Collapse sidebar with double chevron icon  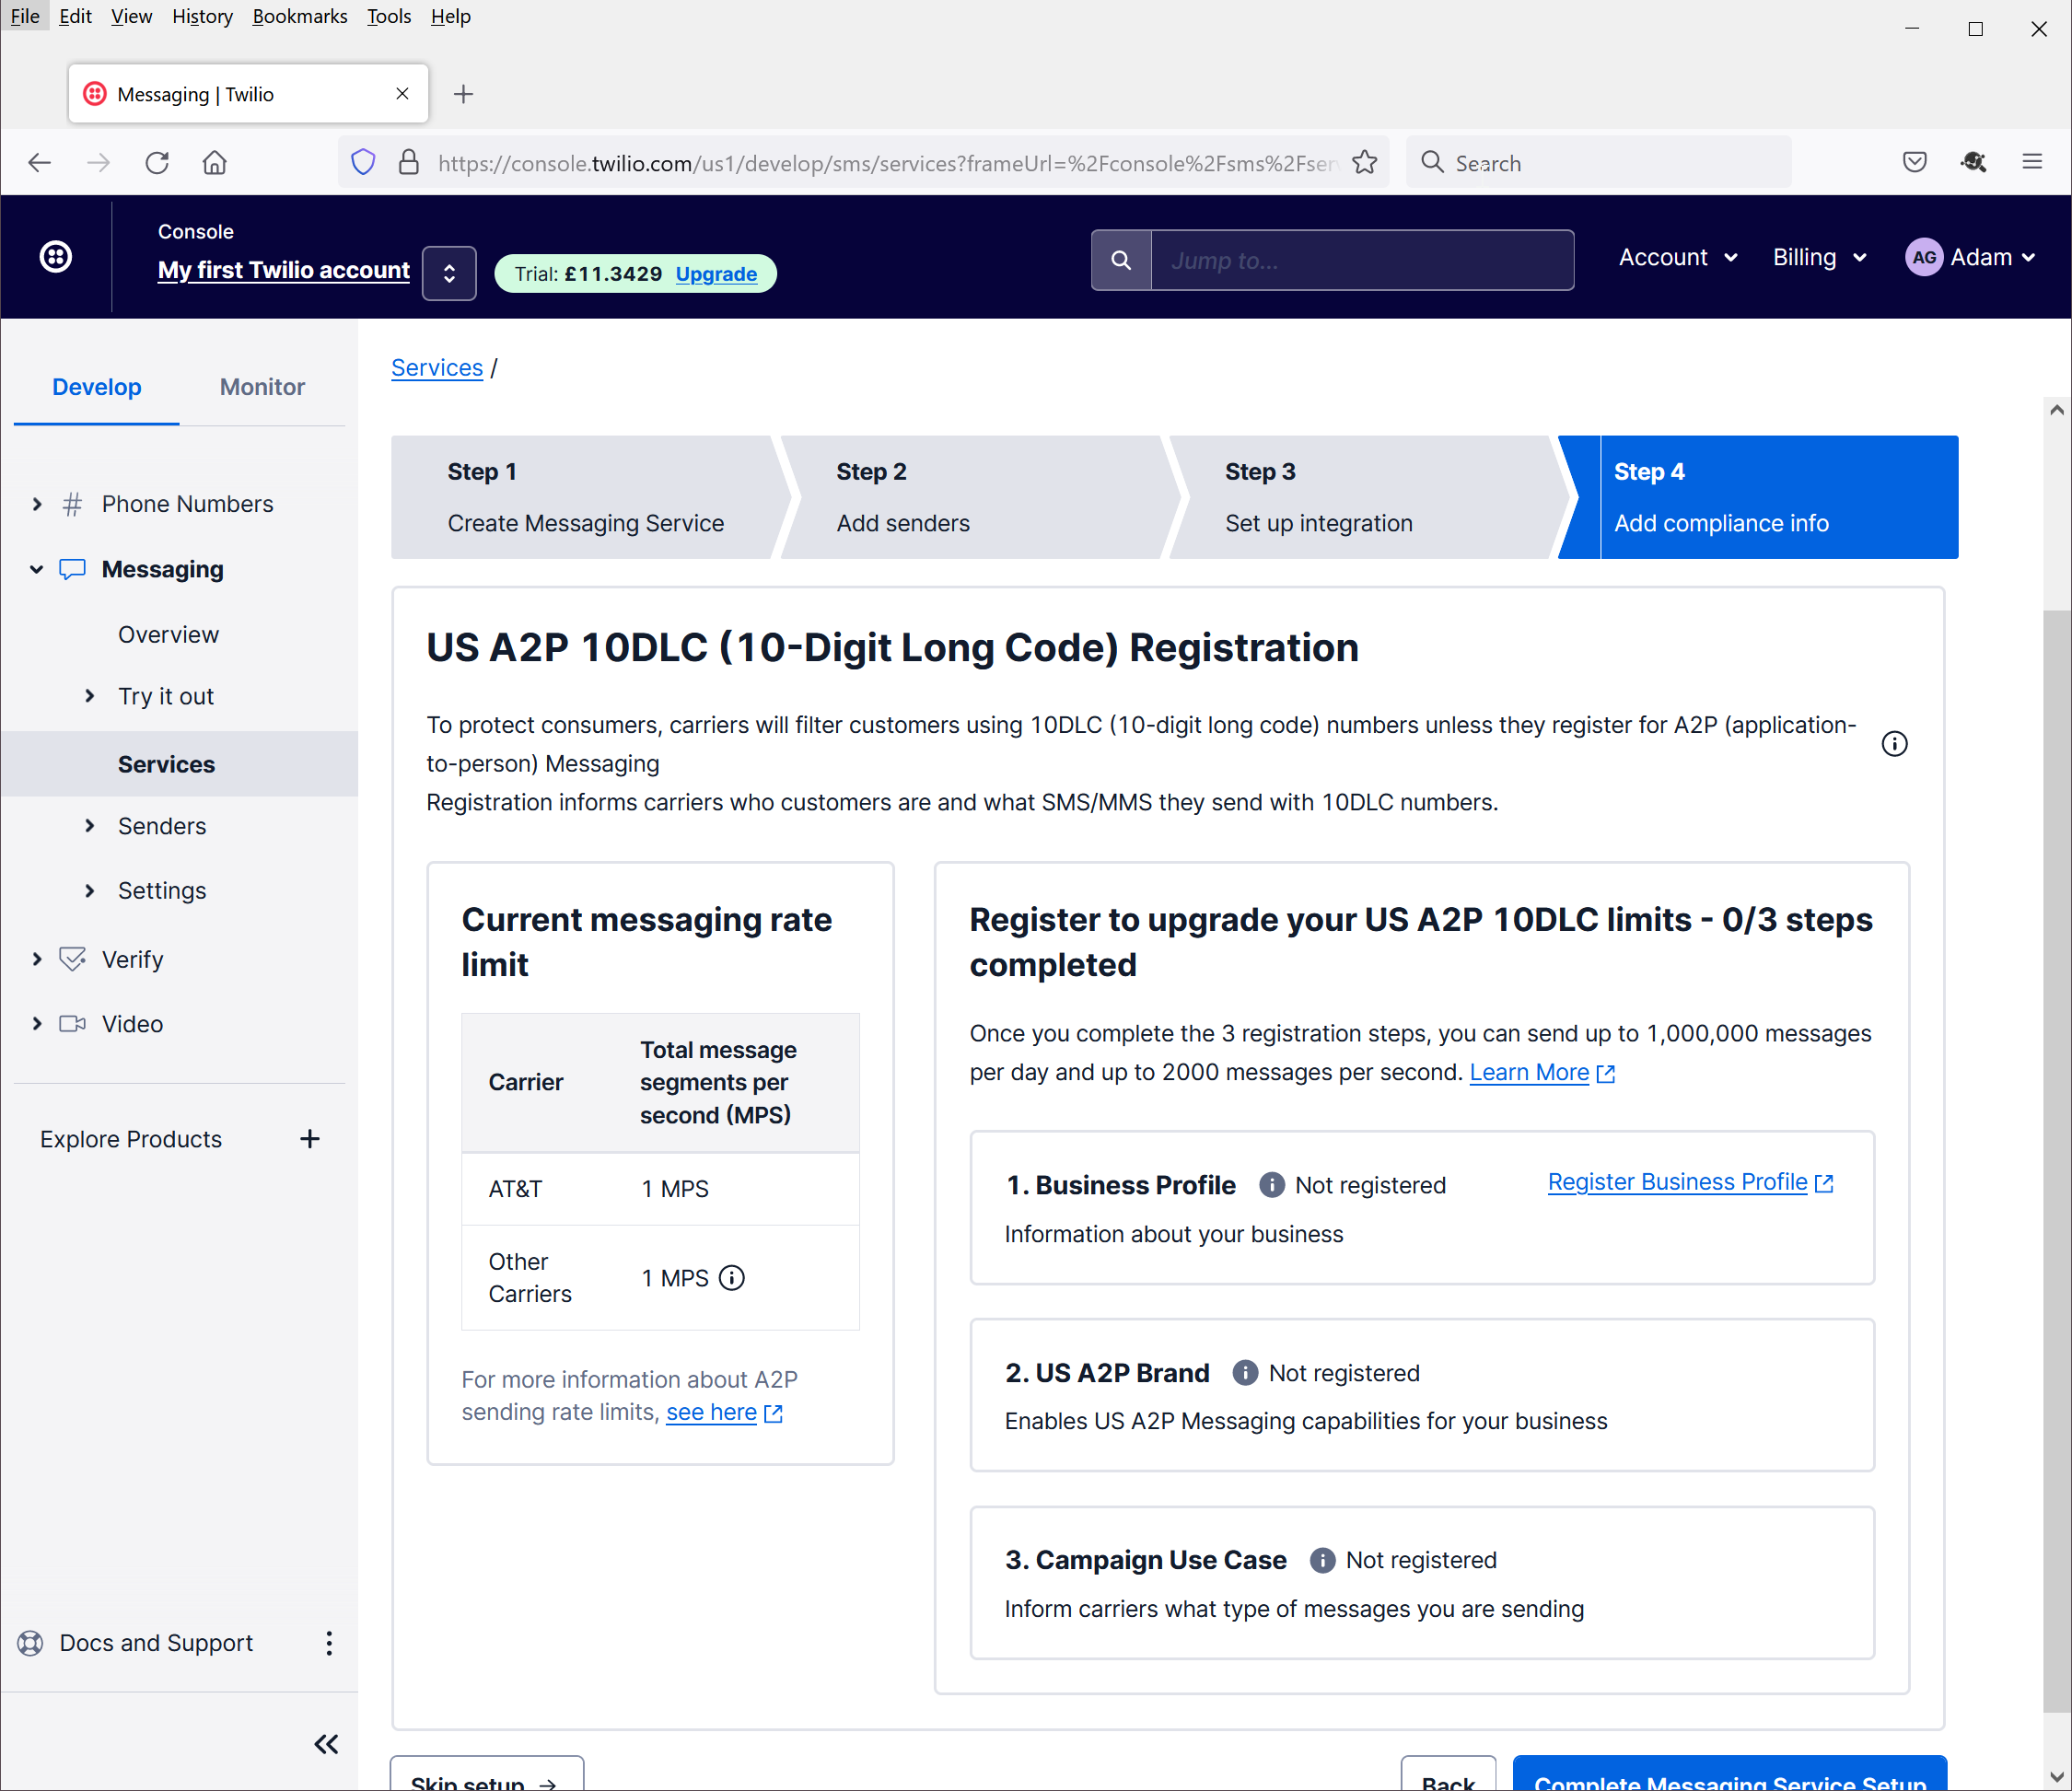tap(326, 1744)
